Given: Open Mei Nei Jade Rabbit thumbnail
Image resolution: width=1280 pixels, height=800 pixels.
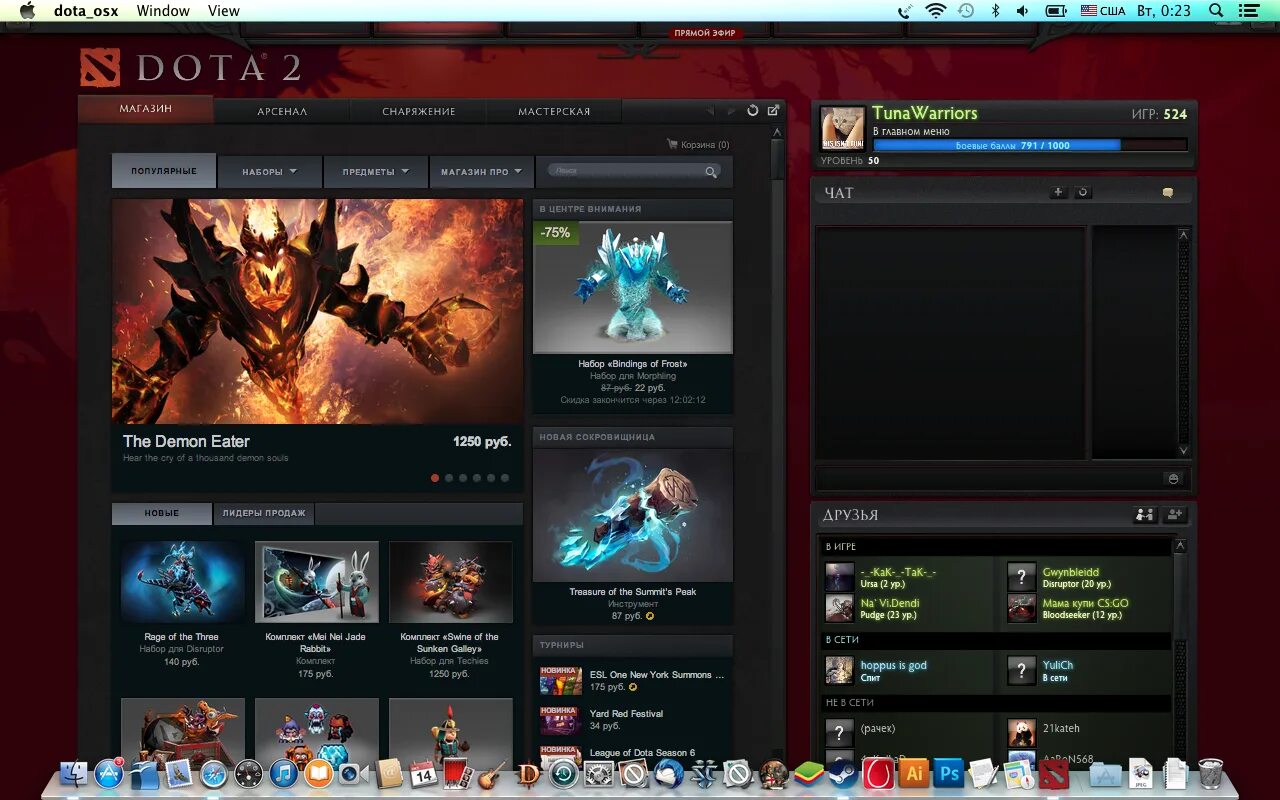Looking at the screenshot, I should click(x=317, y=582).
